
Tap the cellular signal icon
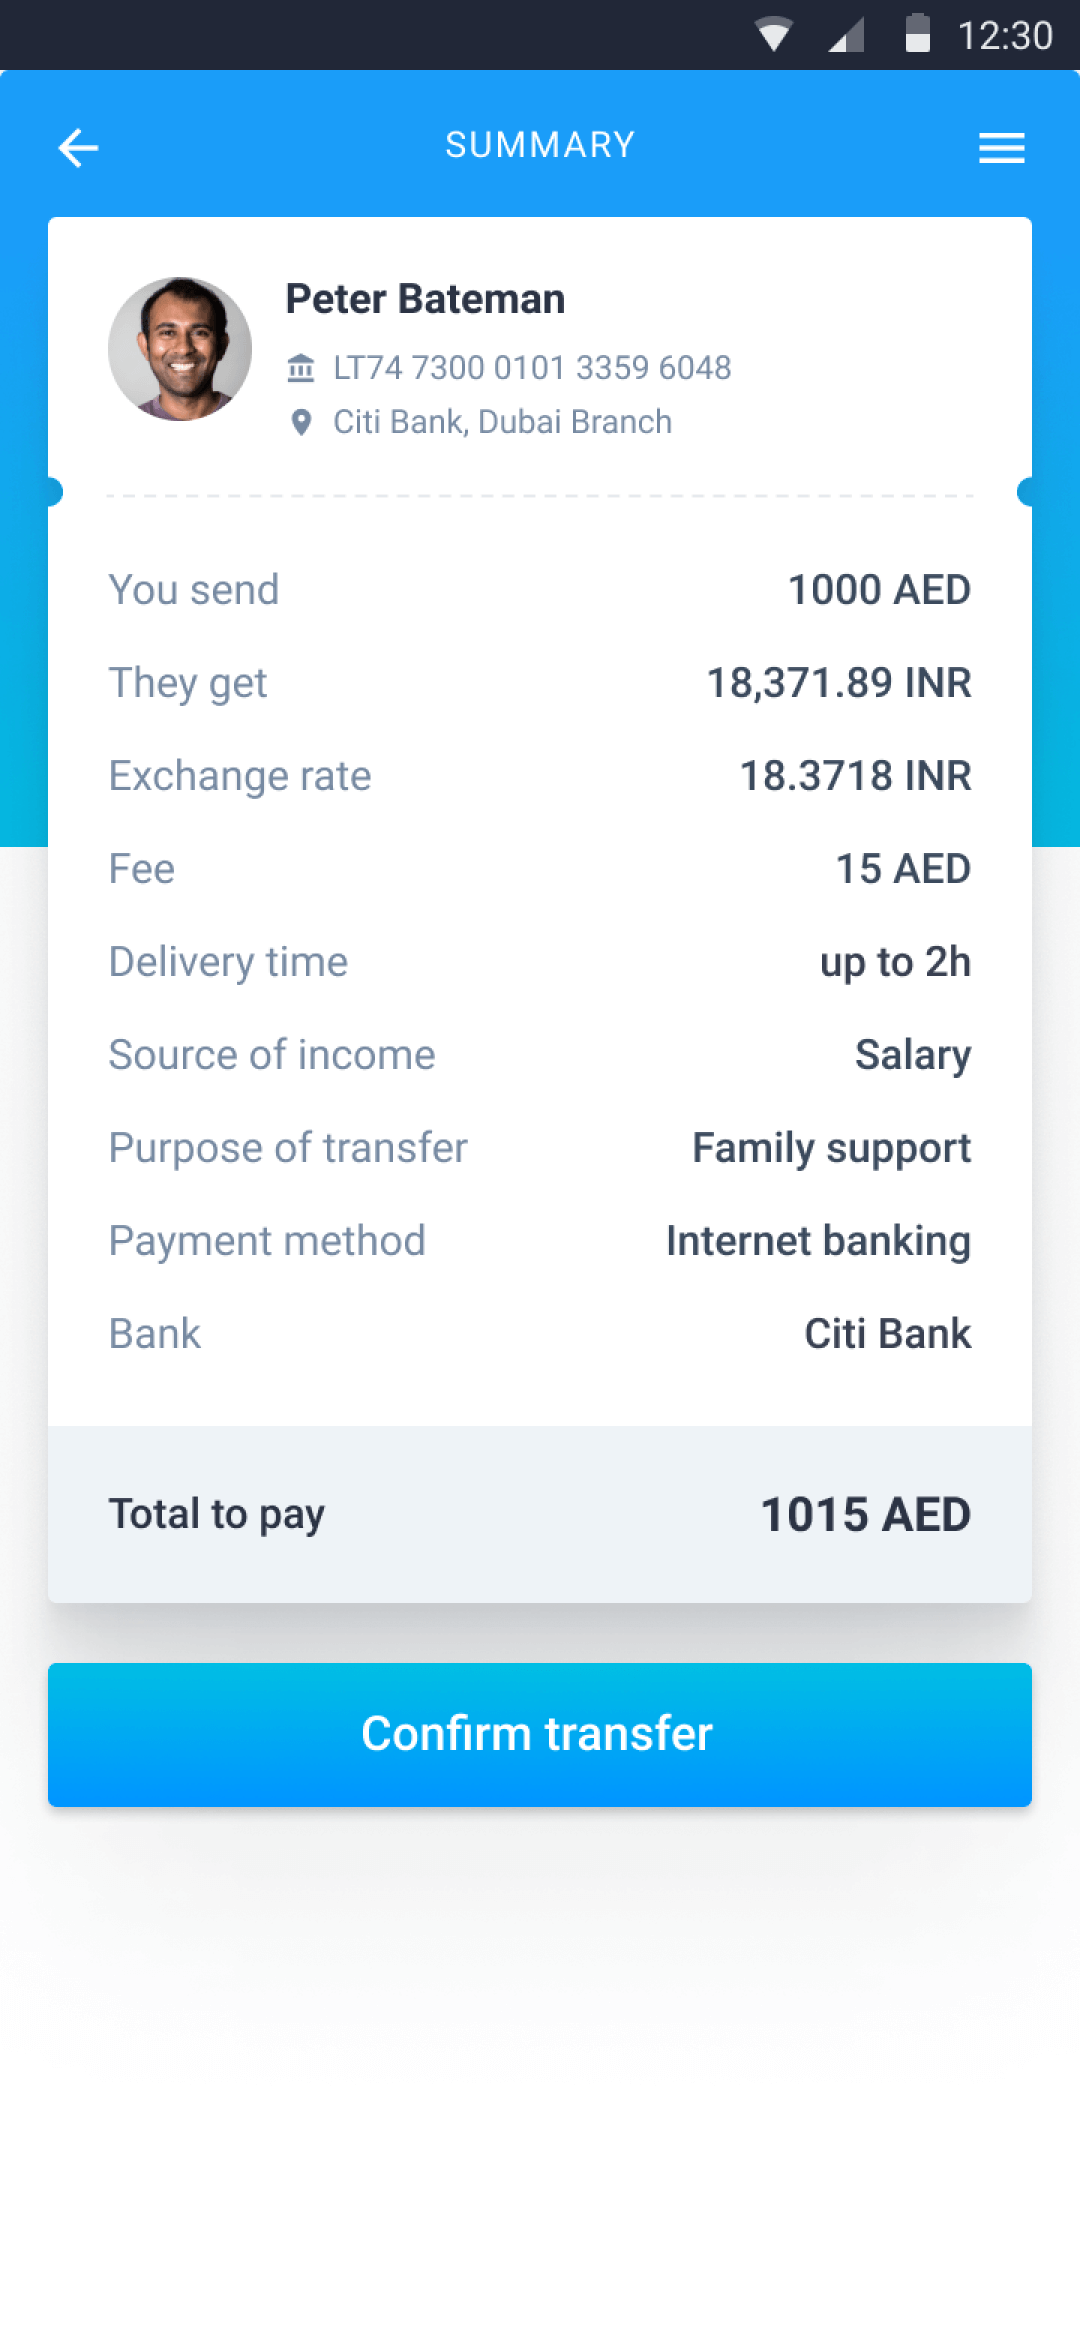pos(846,35)
